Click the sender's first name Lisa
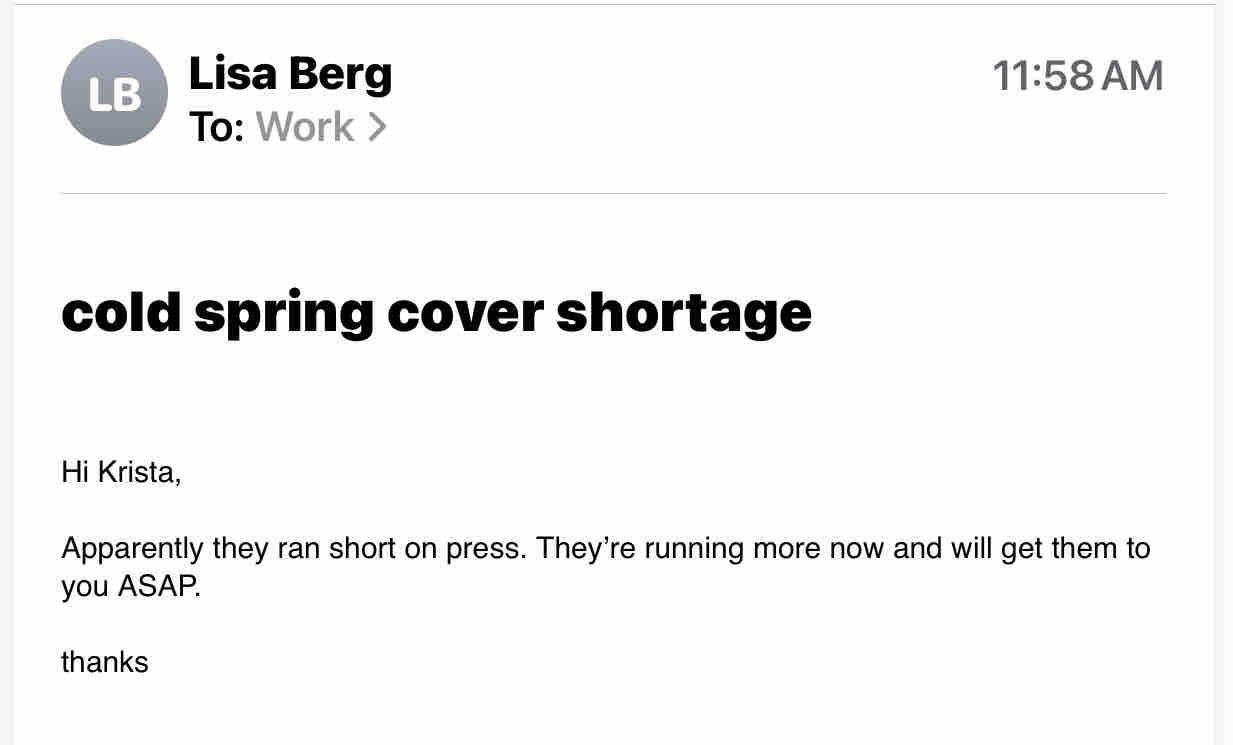 (230, 74)
